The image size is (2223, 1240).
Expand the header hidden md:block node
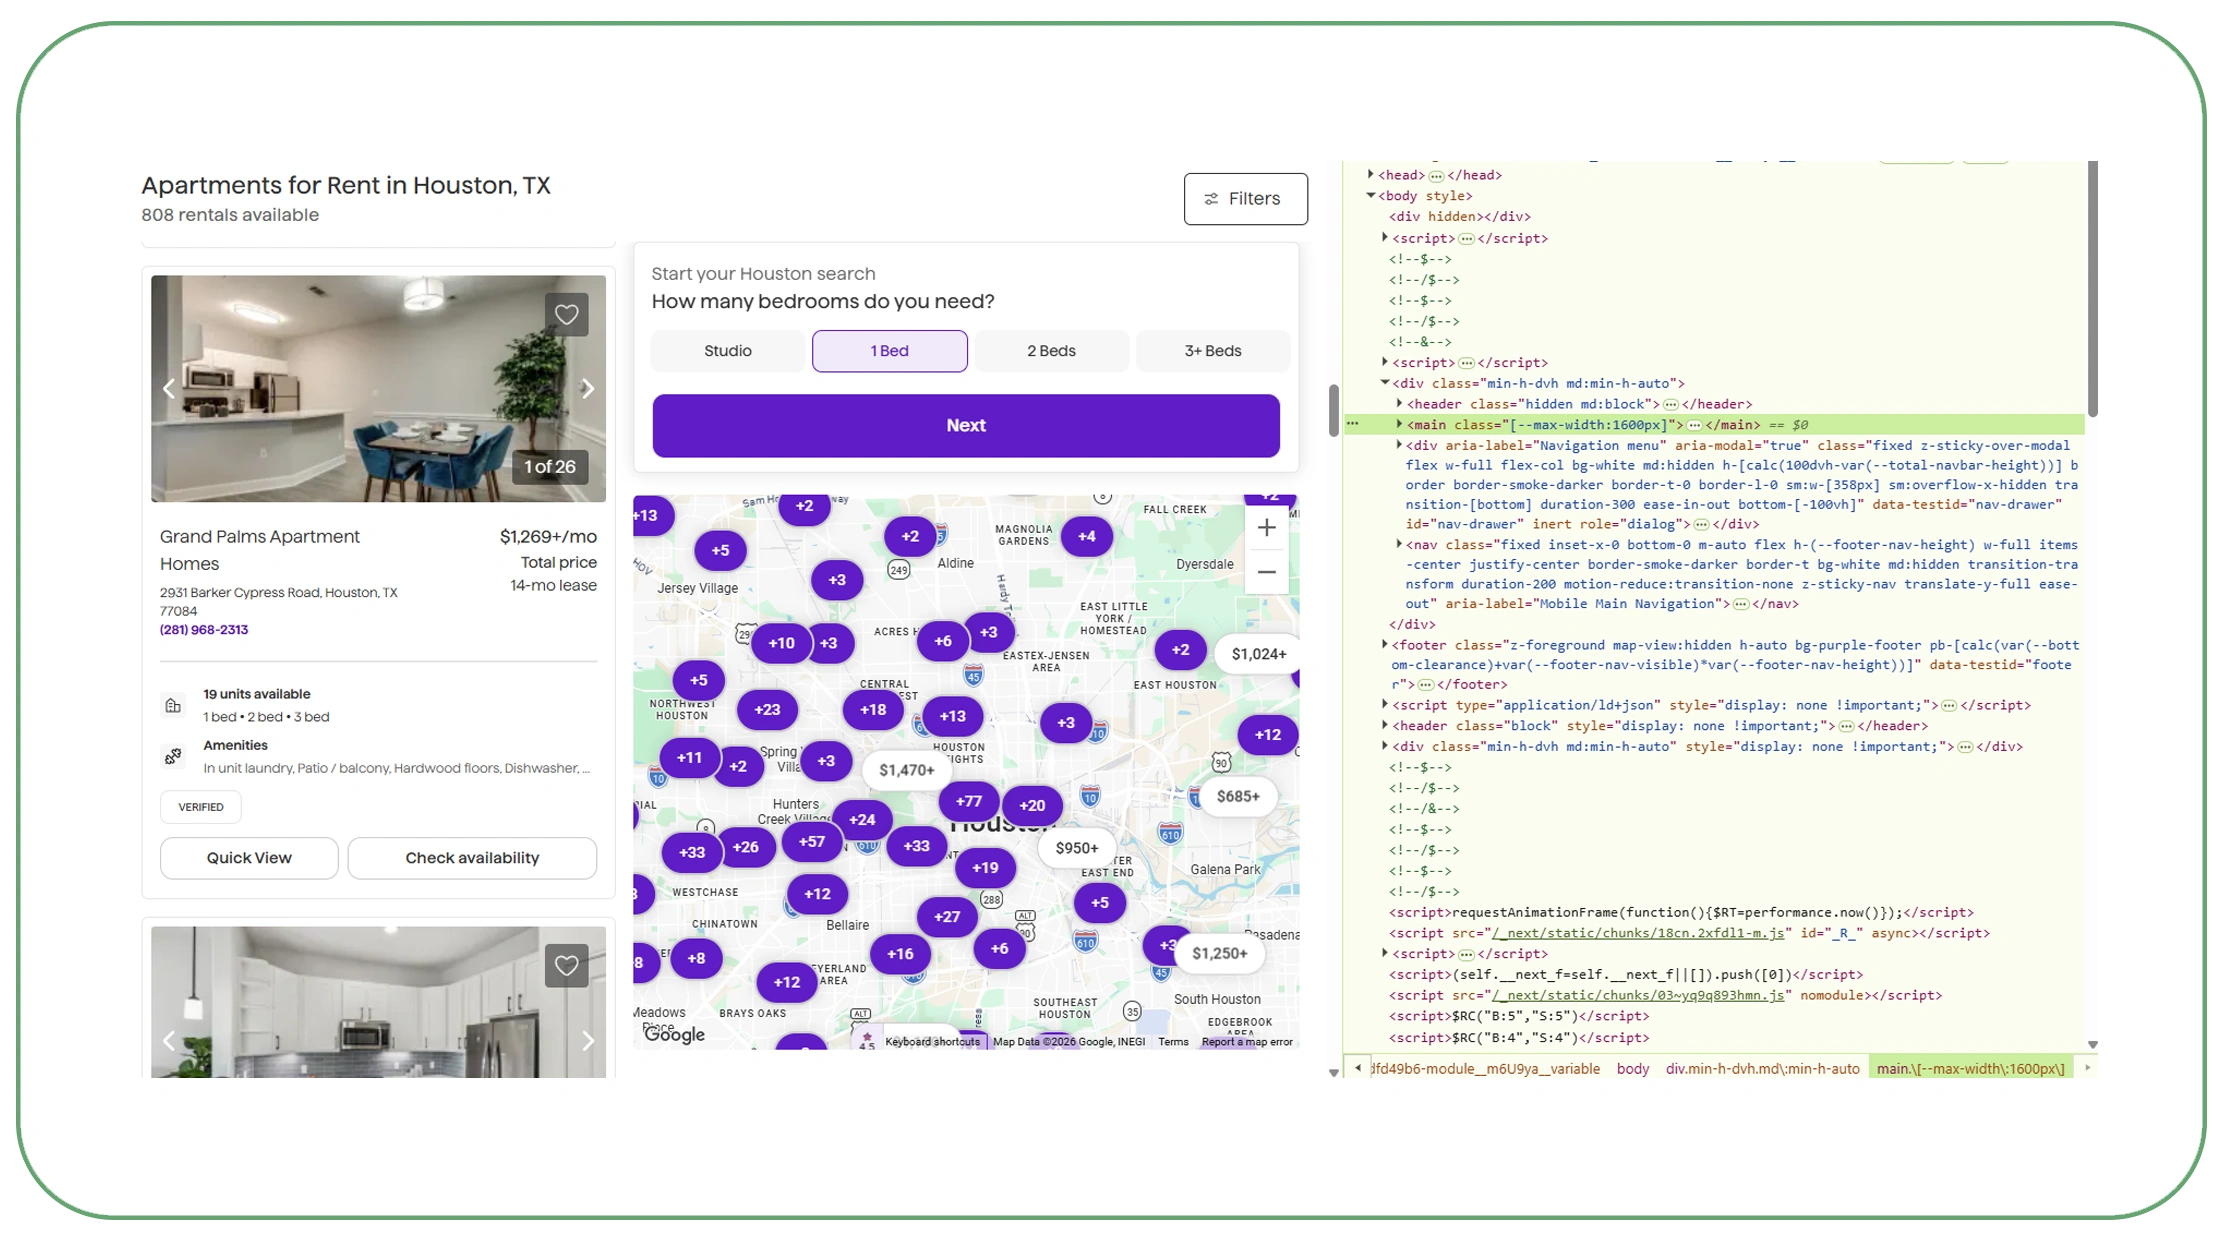click(x=1399, y=404)
